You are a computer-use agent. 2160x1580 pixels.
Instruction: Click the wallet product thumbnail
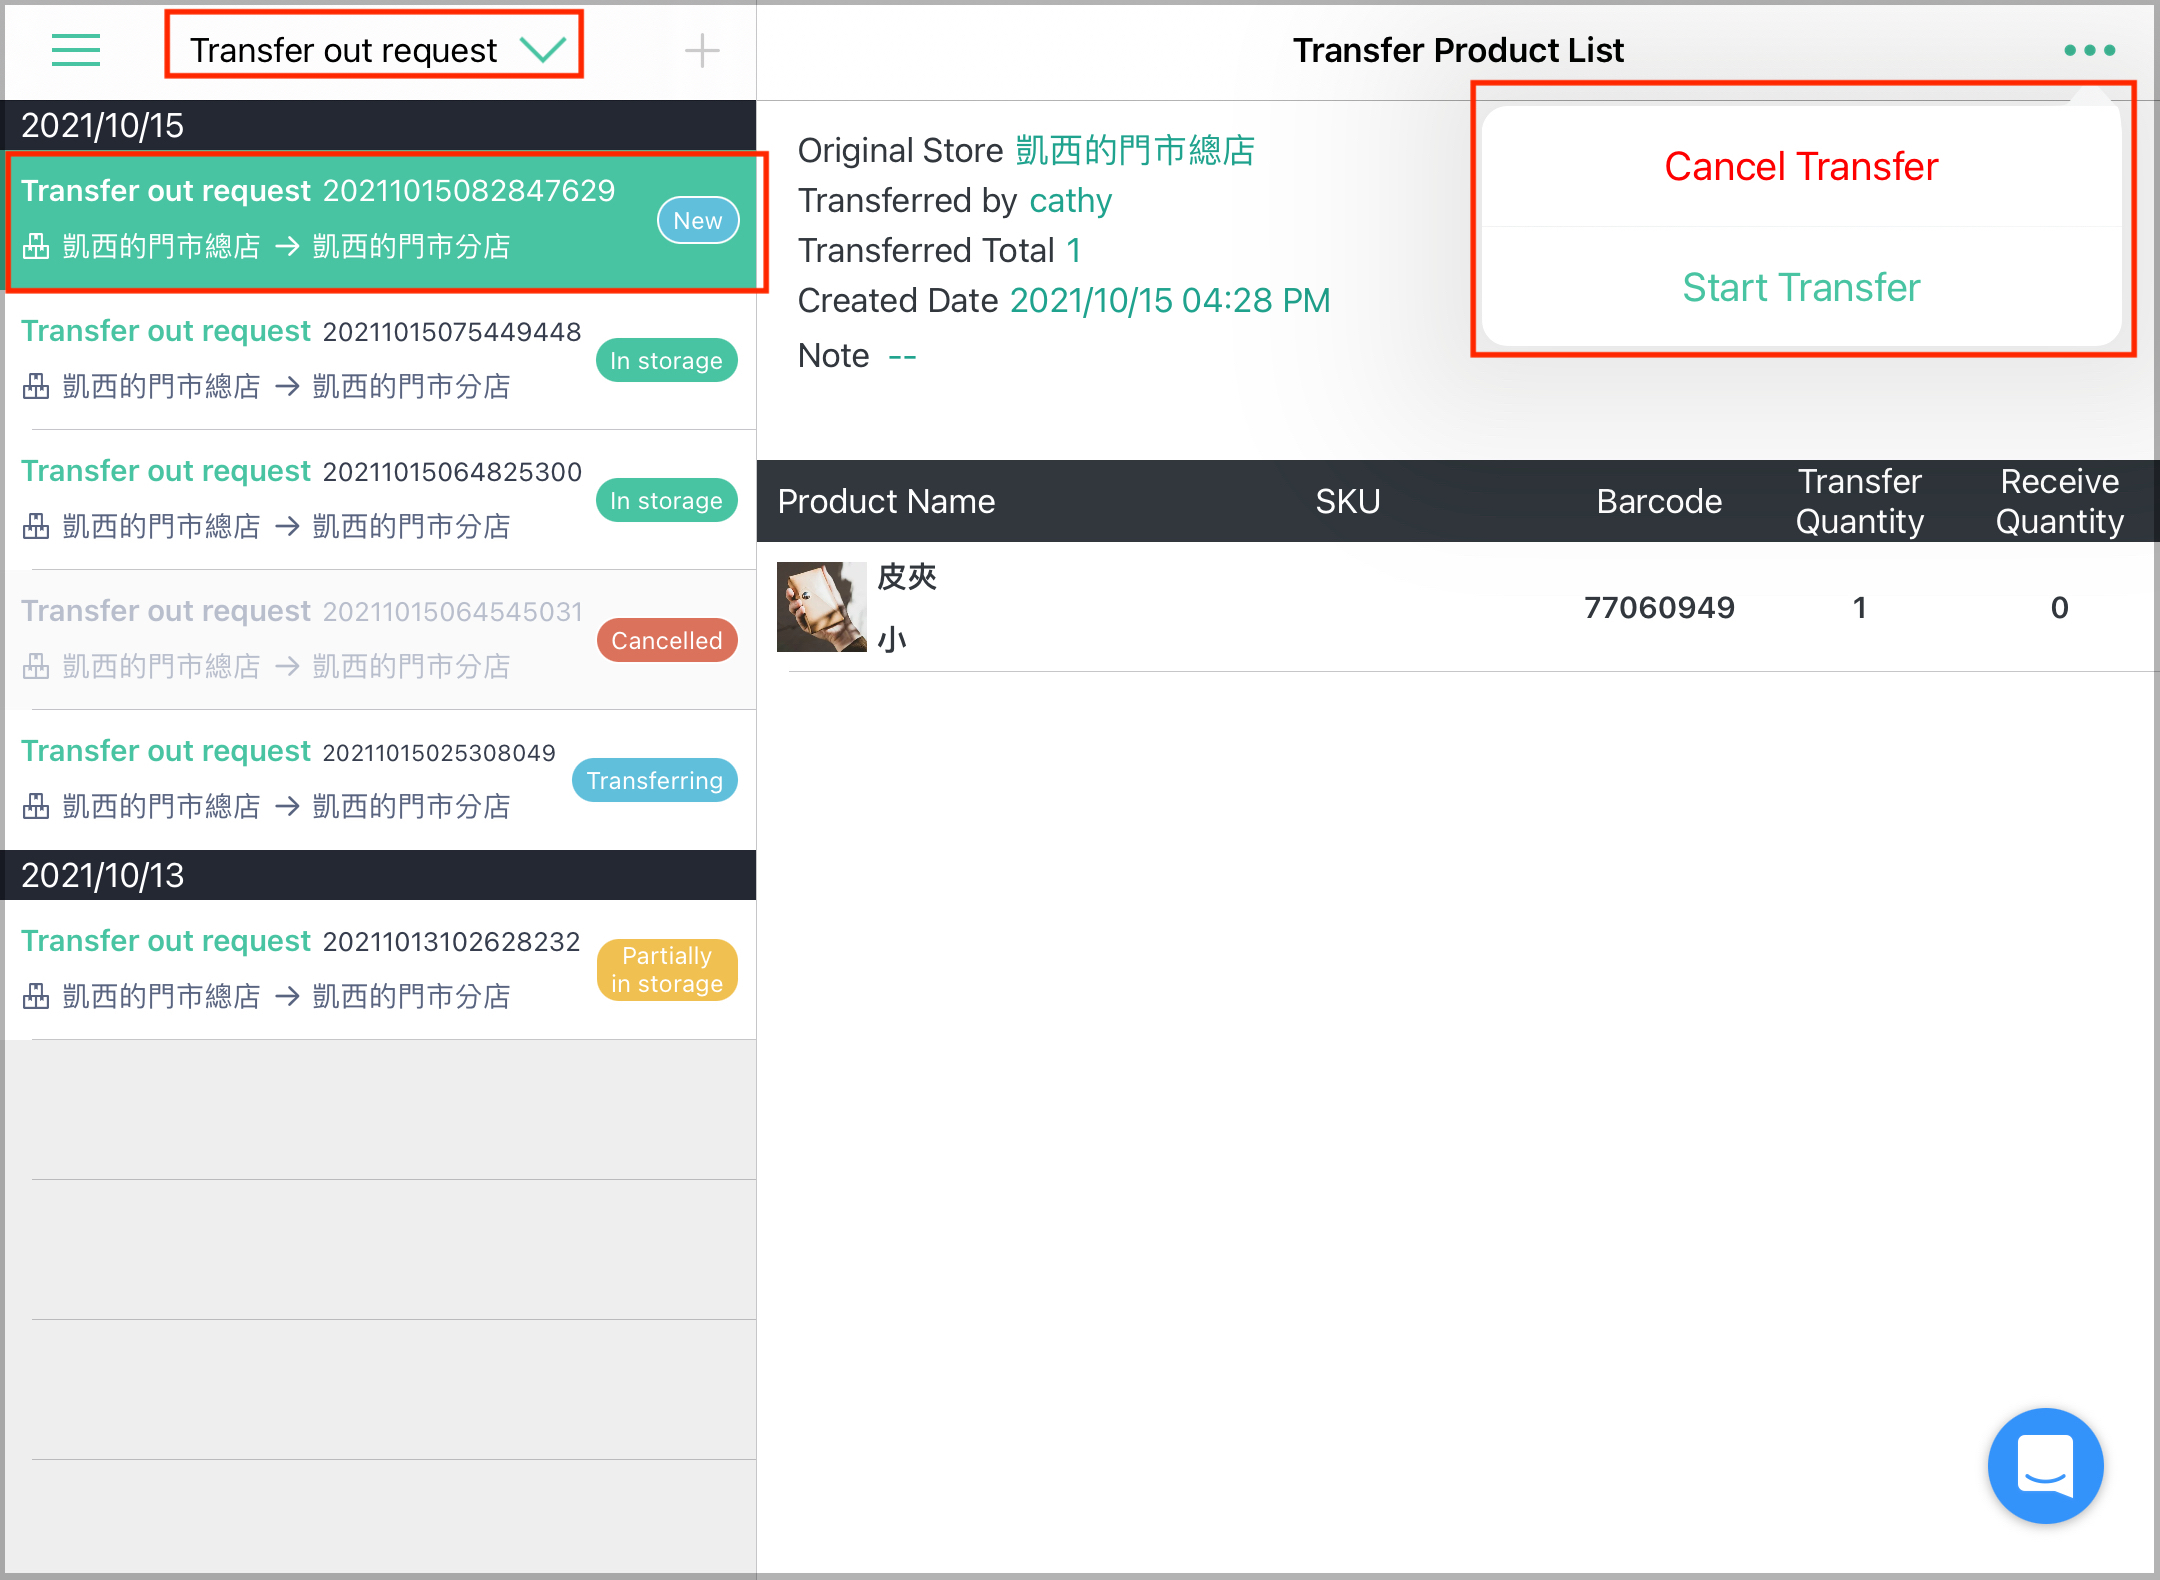tap(821, 607)
